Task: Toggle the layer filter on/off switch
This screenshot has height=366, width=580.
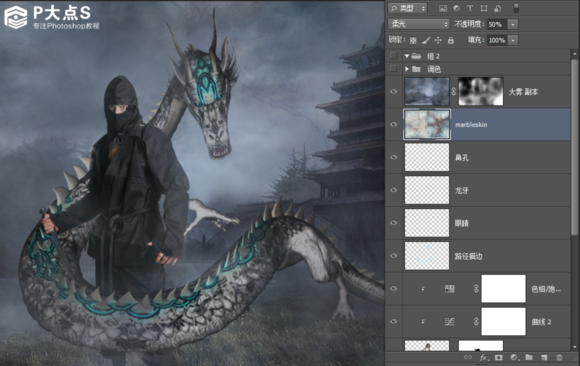Action: (516, 8)
